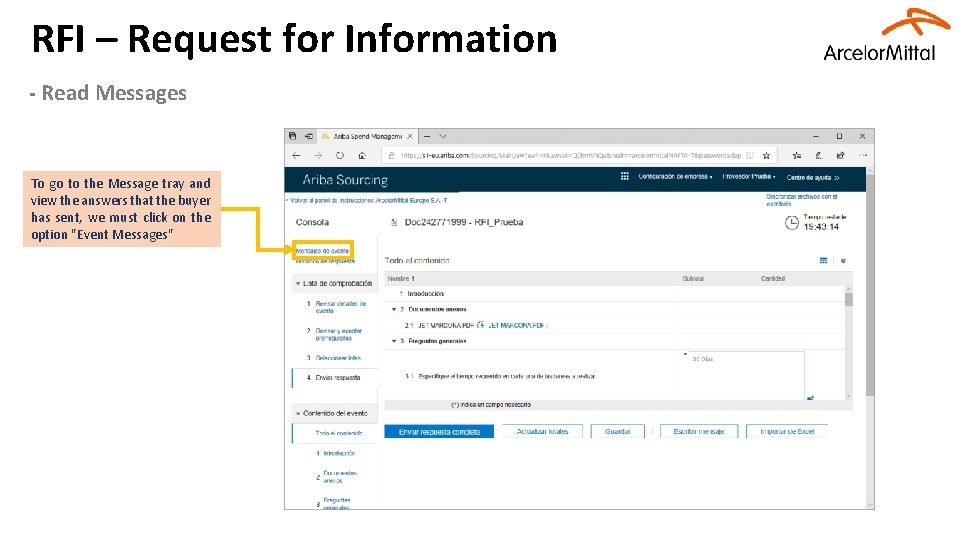
Task: Click the Guardar button
Action: (618, 432)
